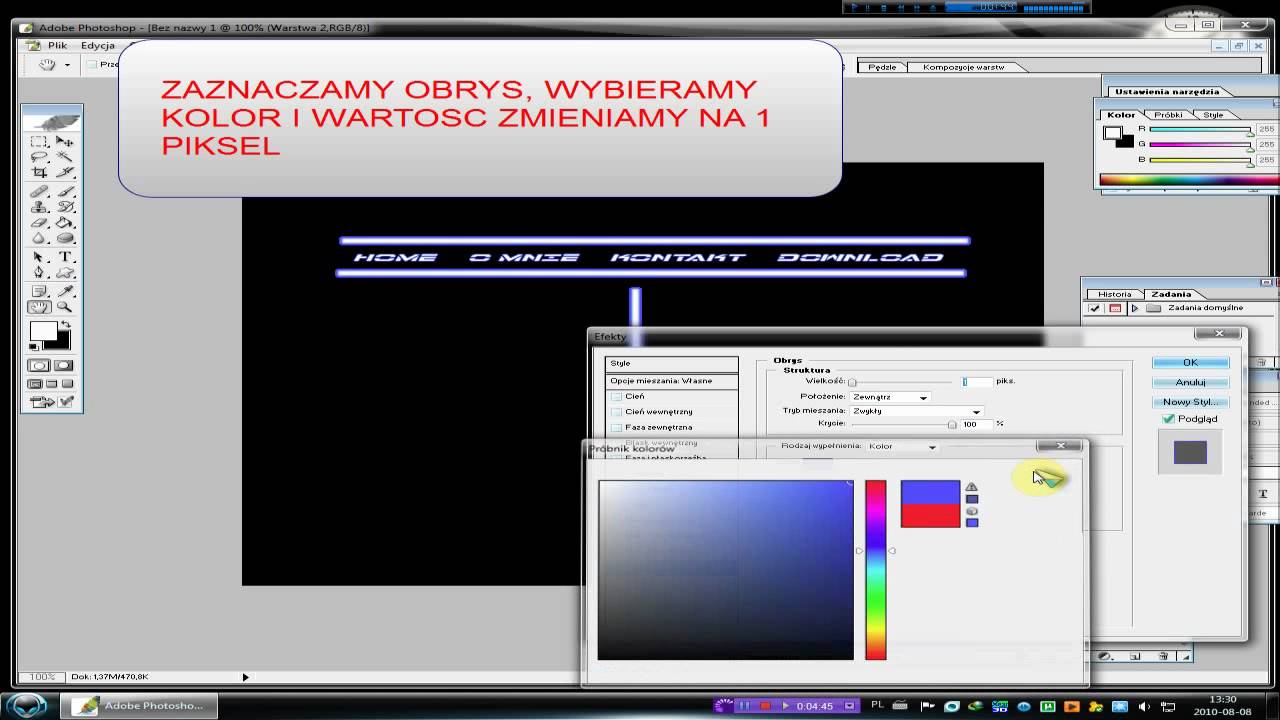Click the large color field in Próbnik kolorów
Image resolution: width=1280 pixels, height=720 pixels.
726,570
